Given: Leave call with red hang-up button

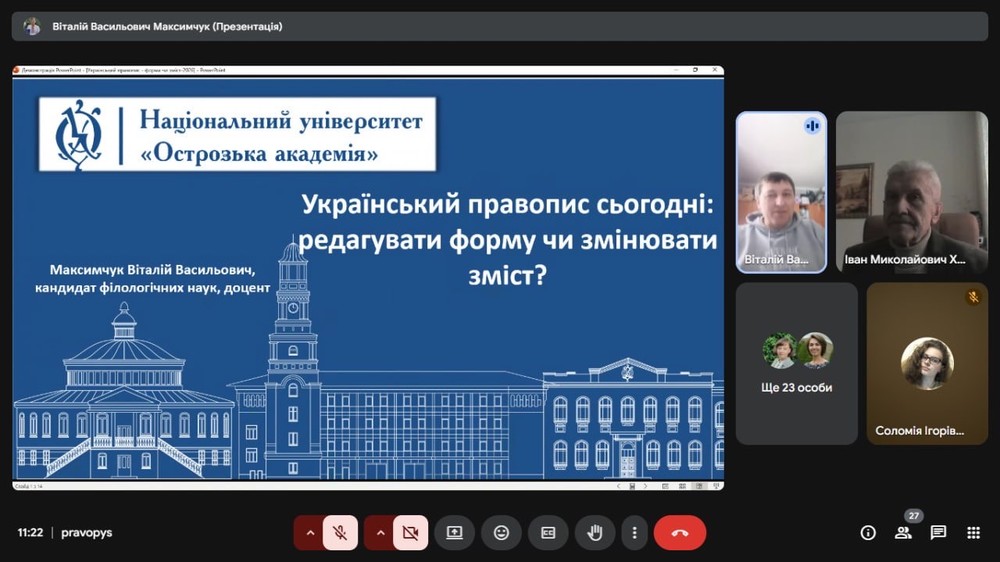Looking at the screenshot, I should pyautogui.click(x=680, y=533).
